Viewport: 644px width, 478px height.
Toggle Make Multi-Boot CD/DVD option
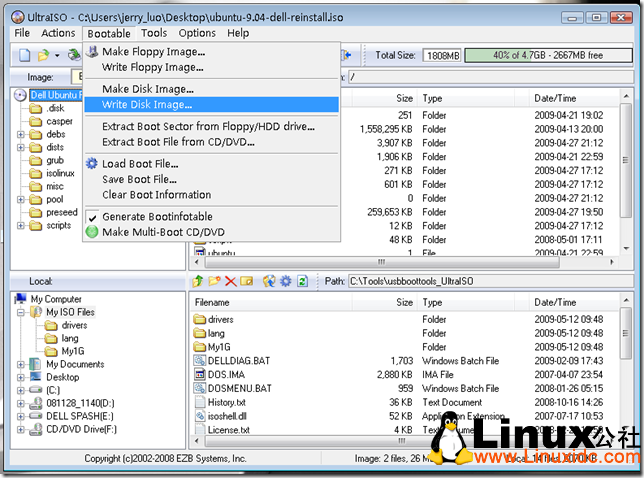click(163, 232)
